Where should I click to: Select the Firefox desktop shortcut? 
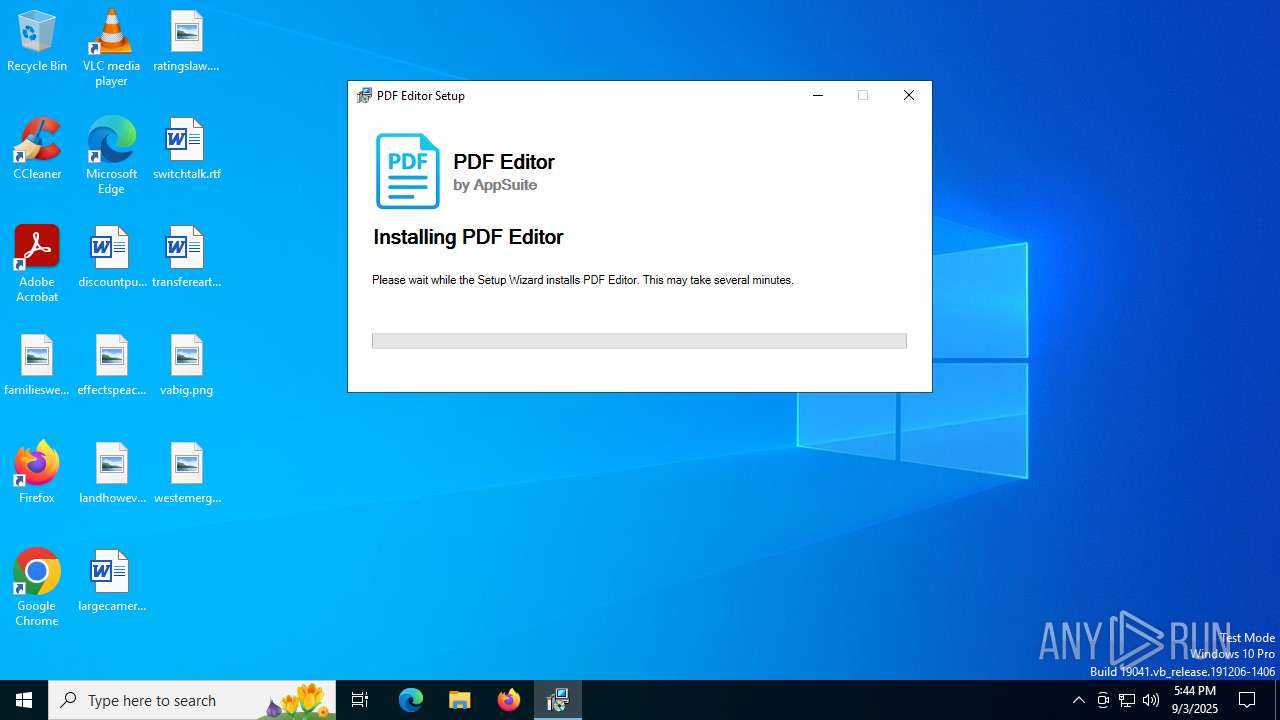(37, 474)
